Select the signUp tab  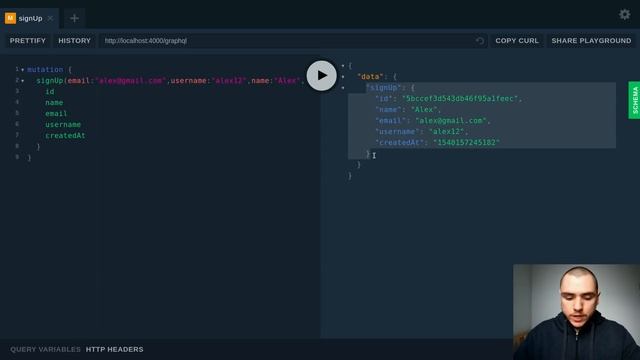coord(29,18)
